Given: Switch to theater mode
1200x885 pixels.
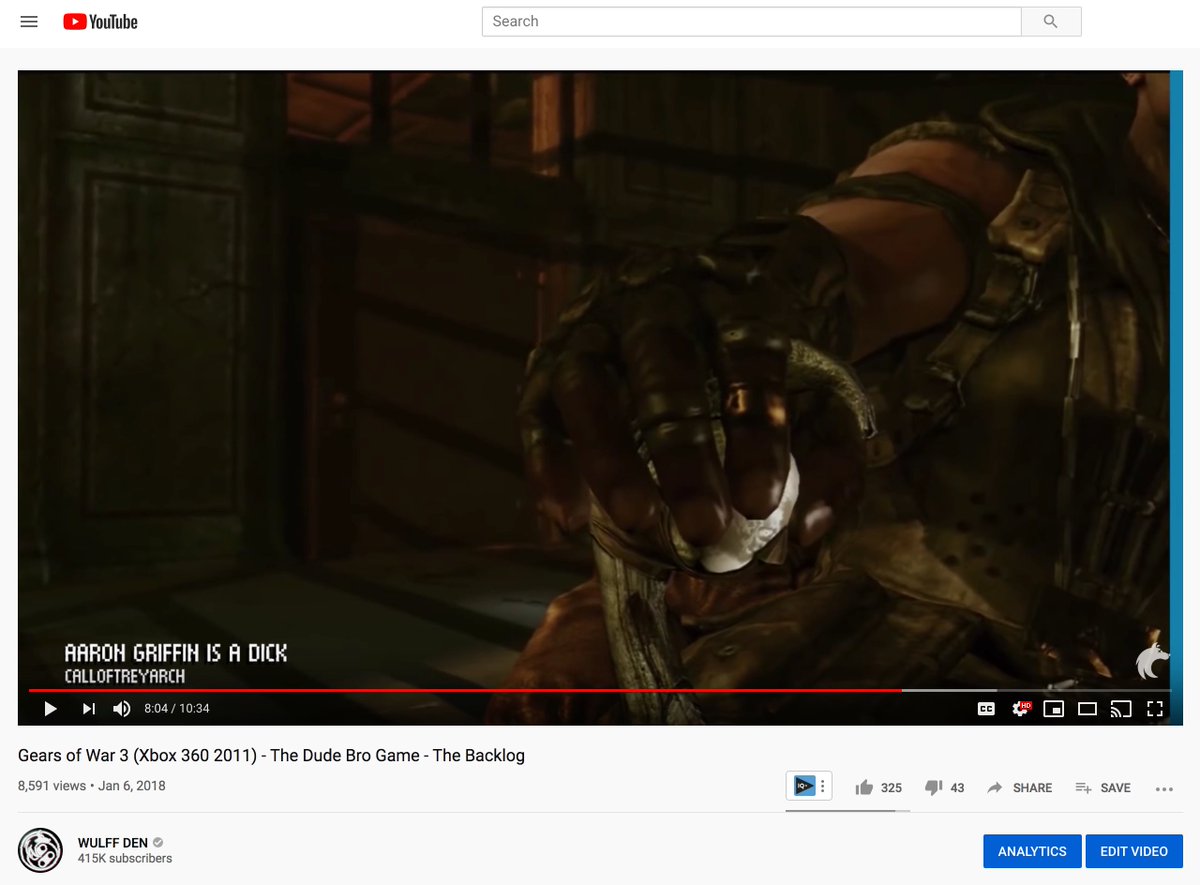Looking at the screenshot, I should tap(1087, 709).
